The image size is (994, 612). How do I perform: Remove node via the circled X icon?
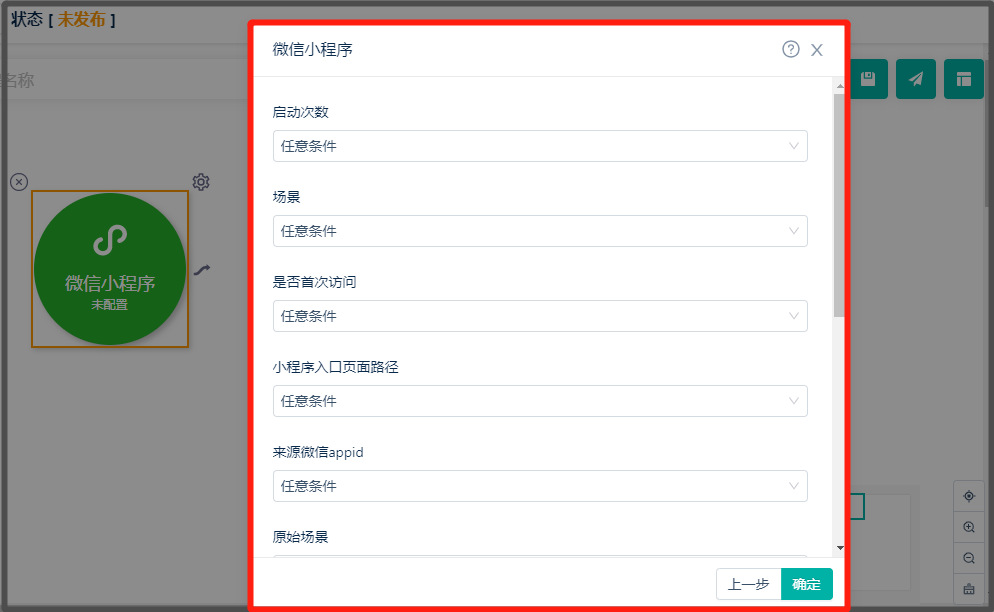point(19,182)
